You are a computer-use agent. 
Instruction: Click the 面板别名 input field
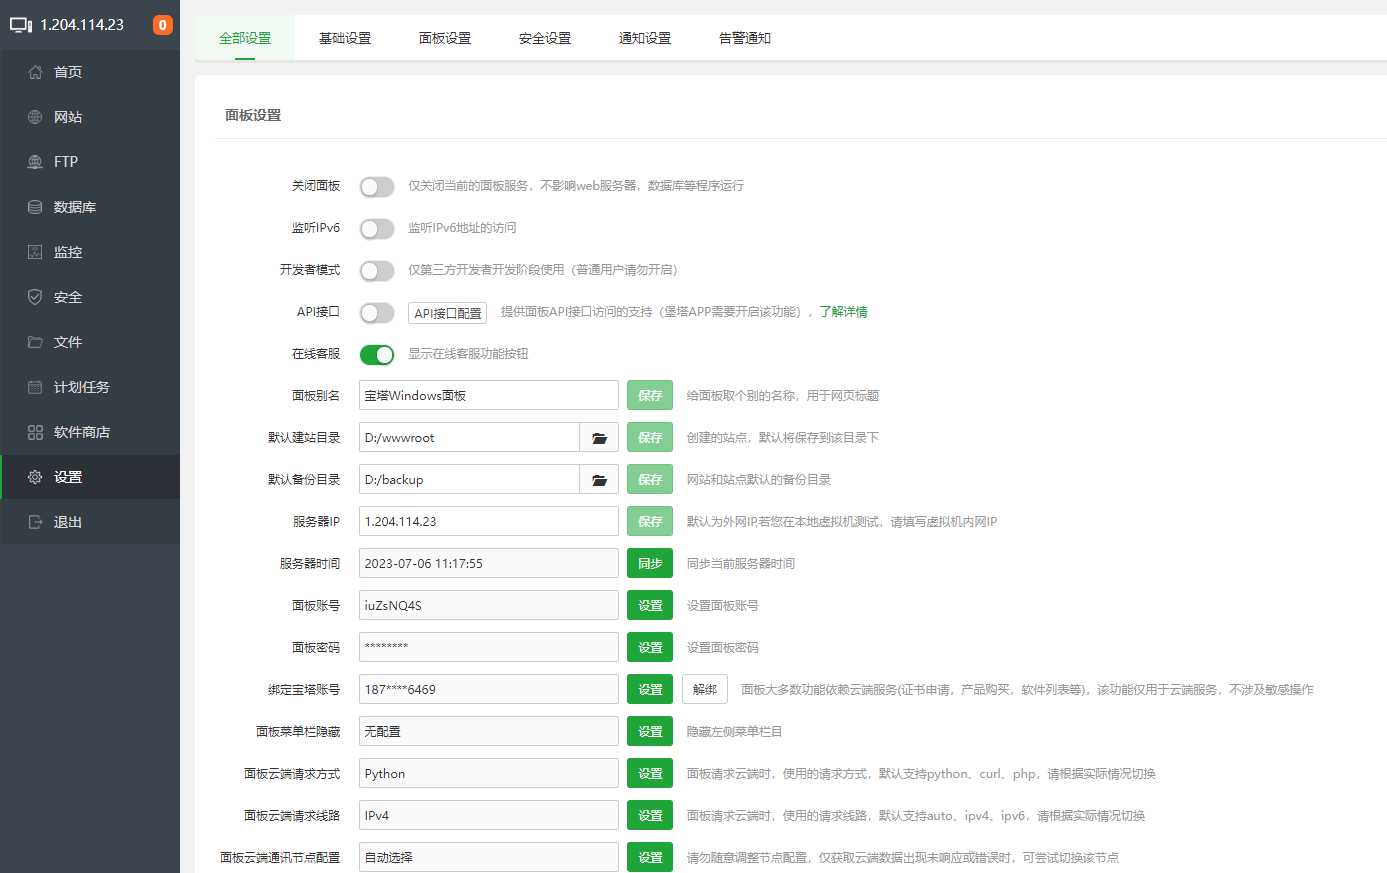tap(489, 396)
